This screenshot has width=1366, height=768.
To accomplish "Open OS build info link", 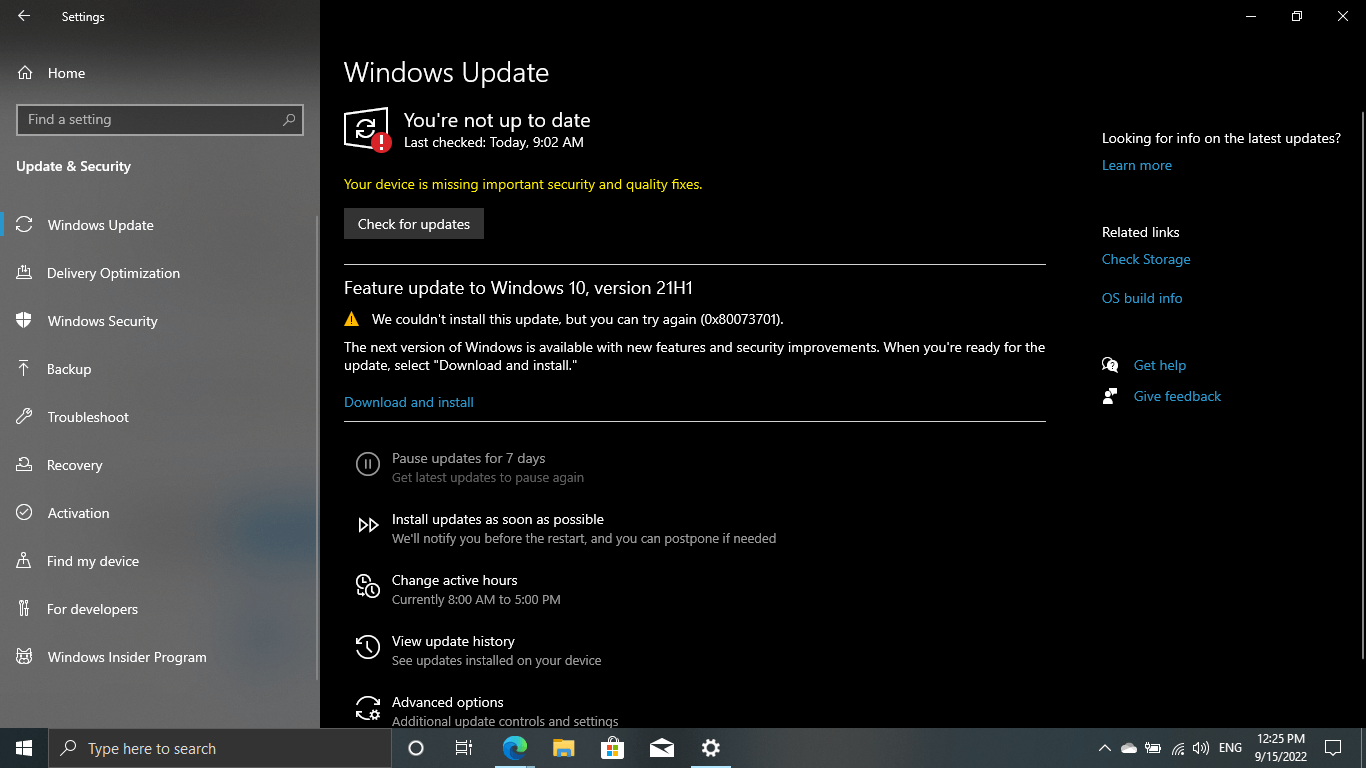I will (1142, 298).
